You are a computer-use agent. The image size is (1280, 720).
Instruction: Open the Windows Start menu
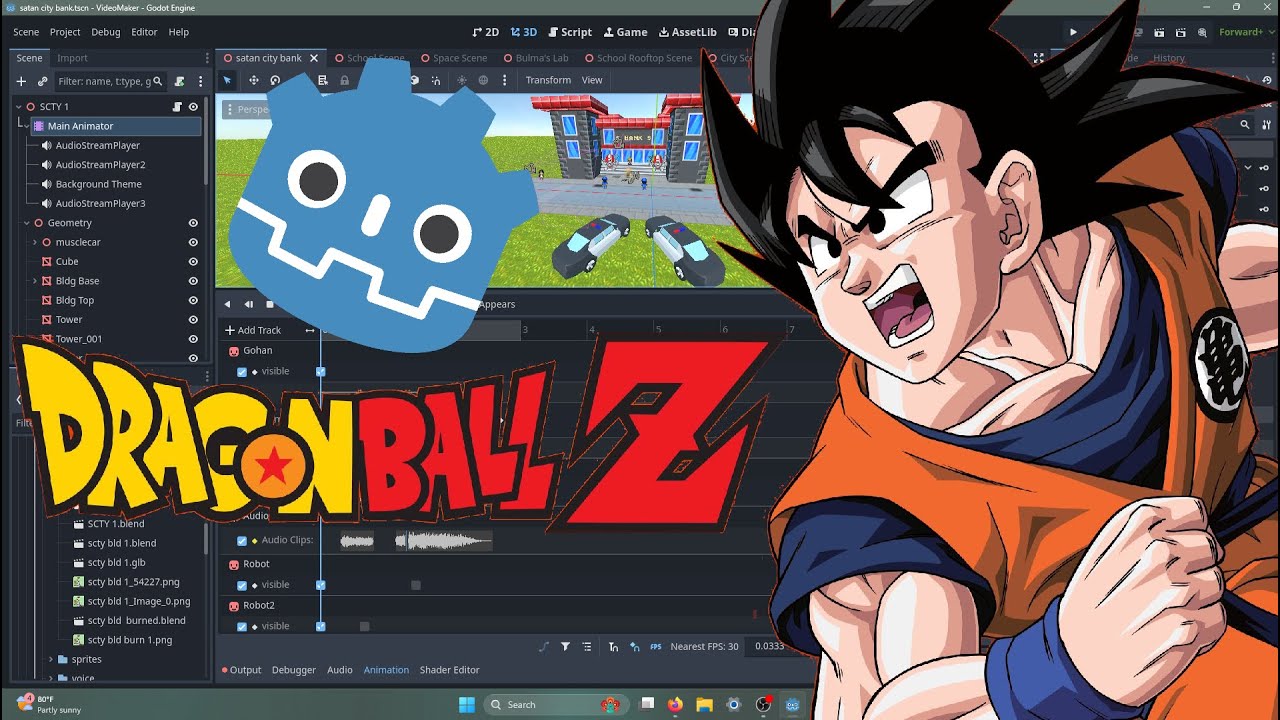click(x=467, y=704)
